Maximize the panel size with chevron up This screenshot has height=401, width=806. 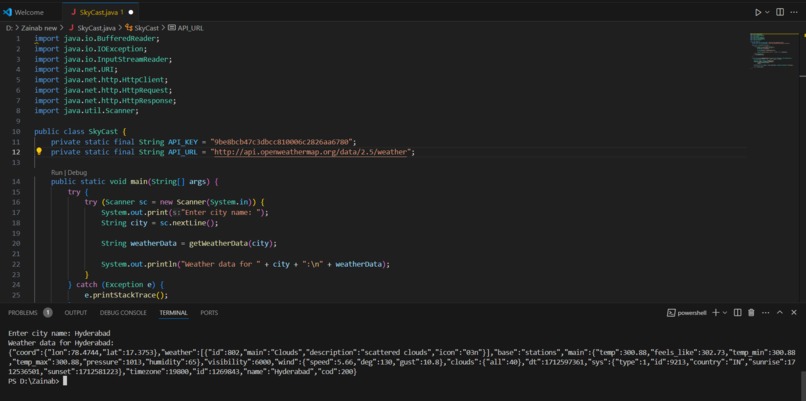tap(780, 313)
